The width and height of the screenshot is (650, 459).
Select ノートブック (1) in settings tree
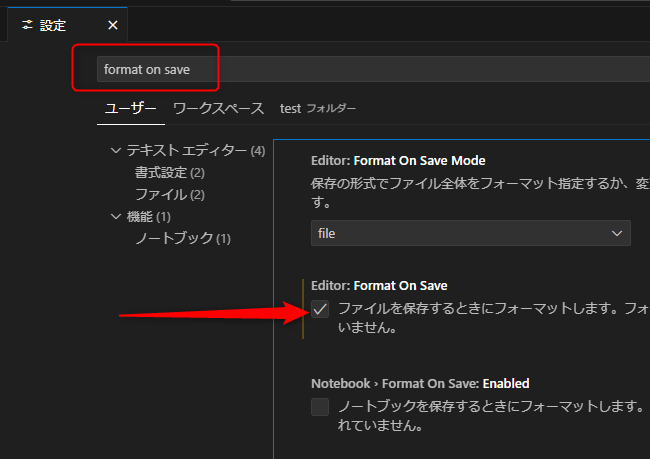pyautogui.click(x=183, y=238)
